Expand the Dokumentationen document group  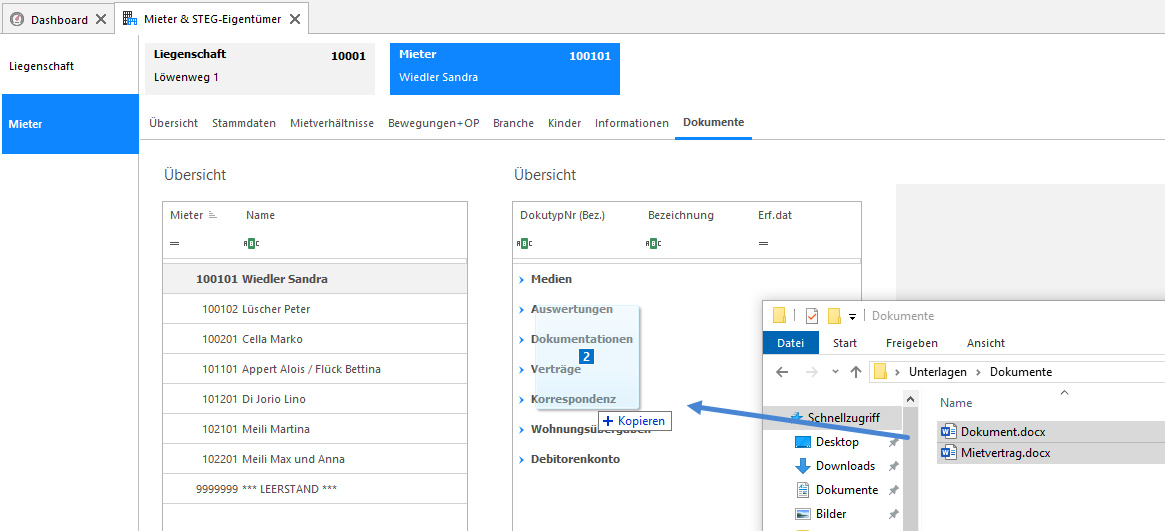tap(522, 339)
